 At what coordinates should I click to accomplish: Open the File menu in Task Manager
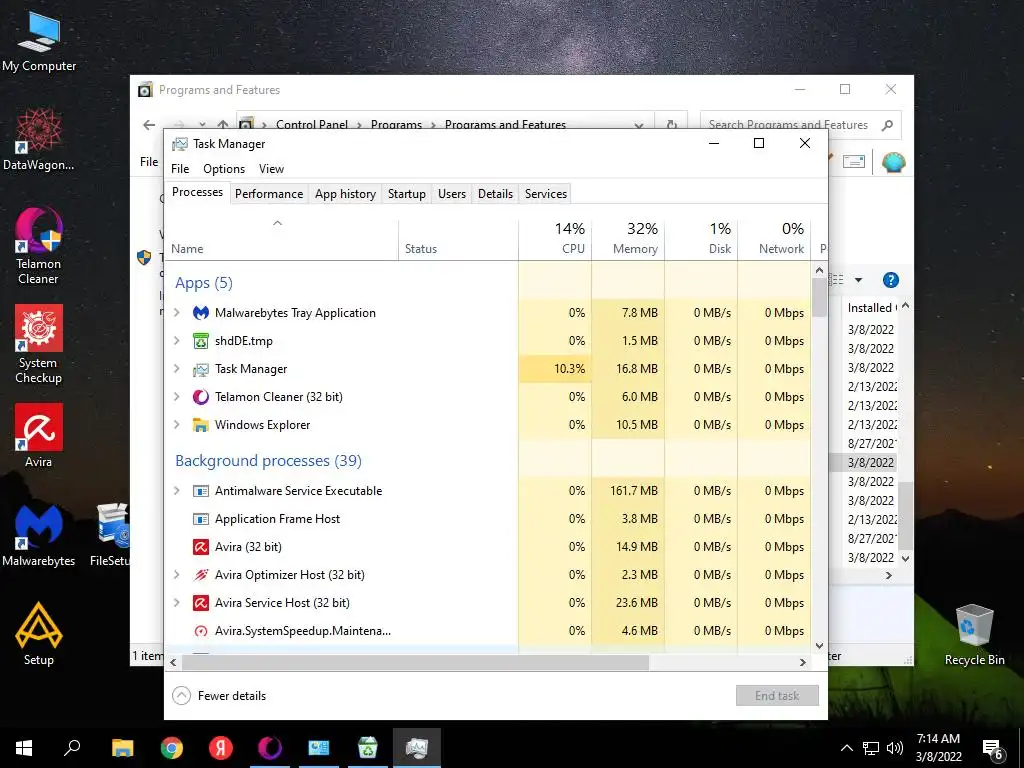coord(180,168)
